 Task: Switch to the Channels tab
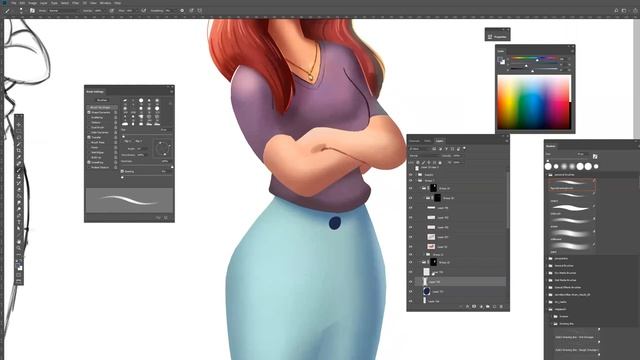414,141
